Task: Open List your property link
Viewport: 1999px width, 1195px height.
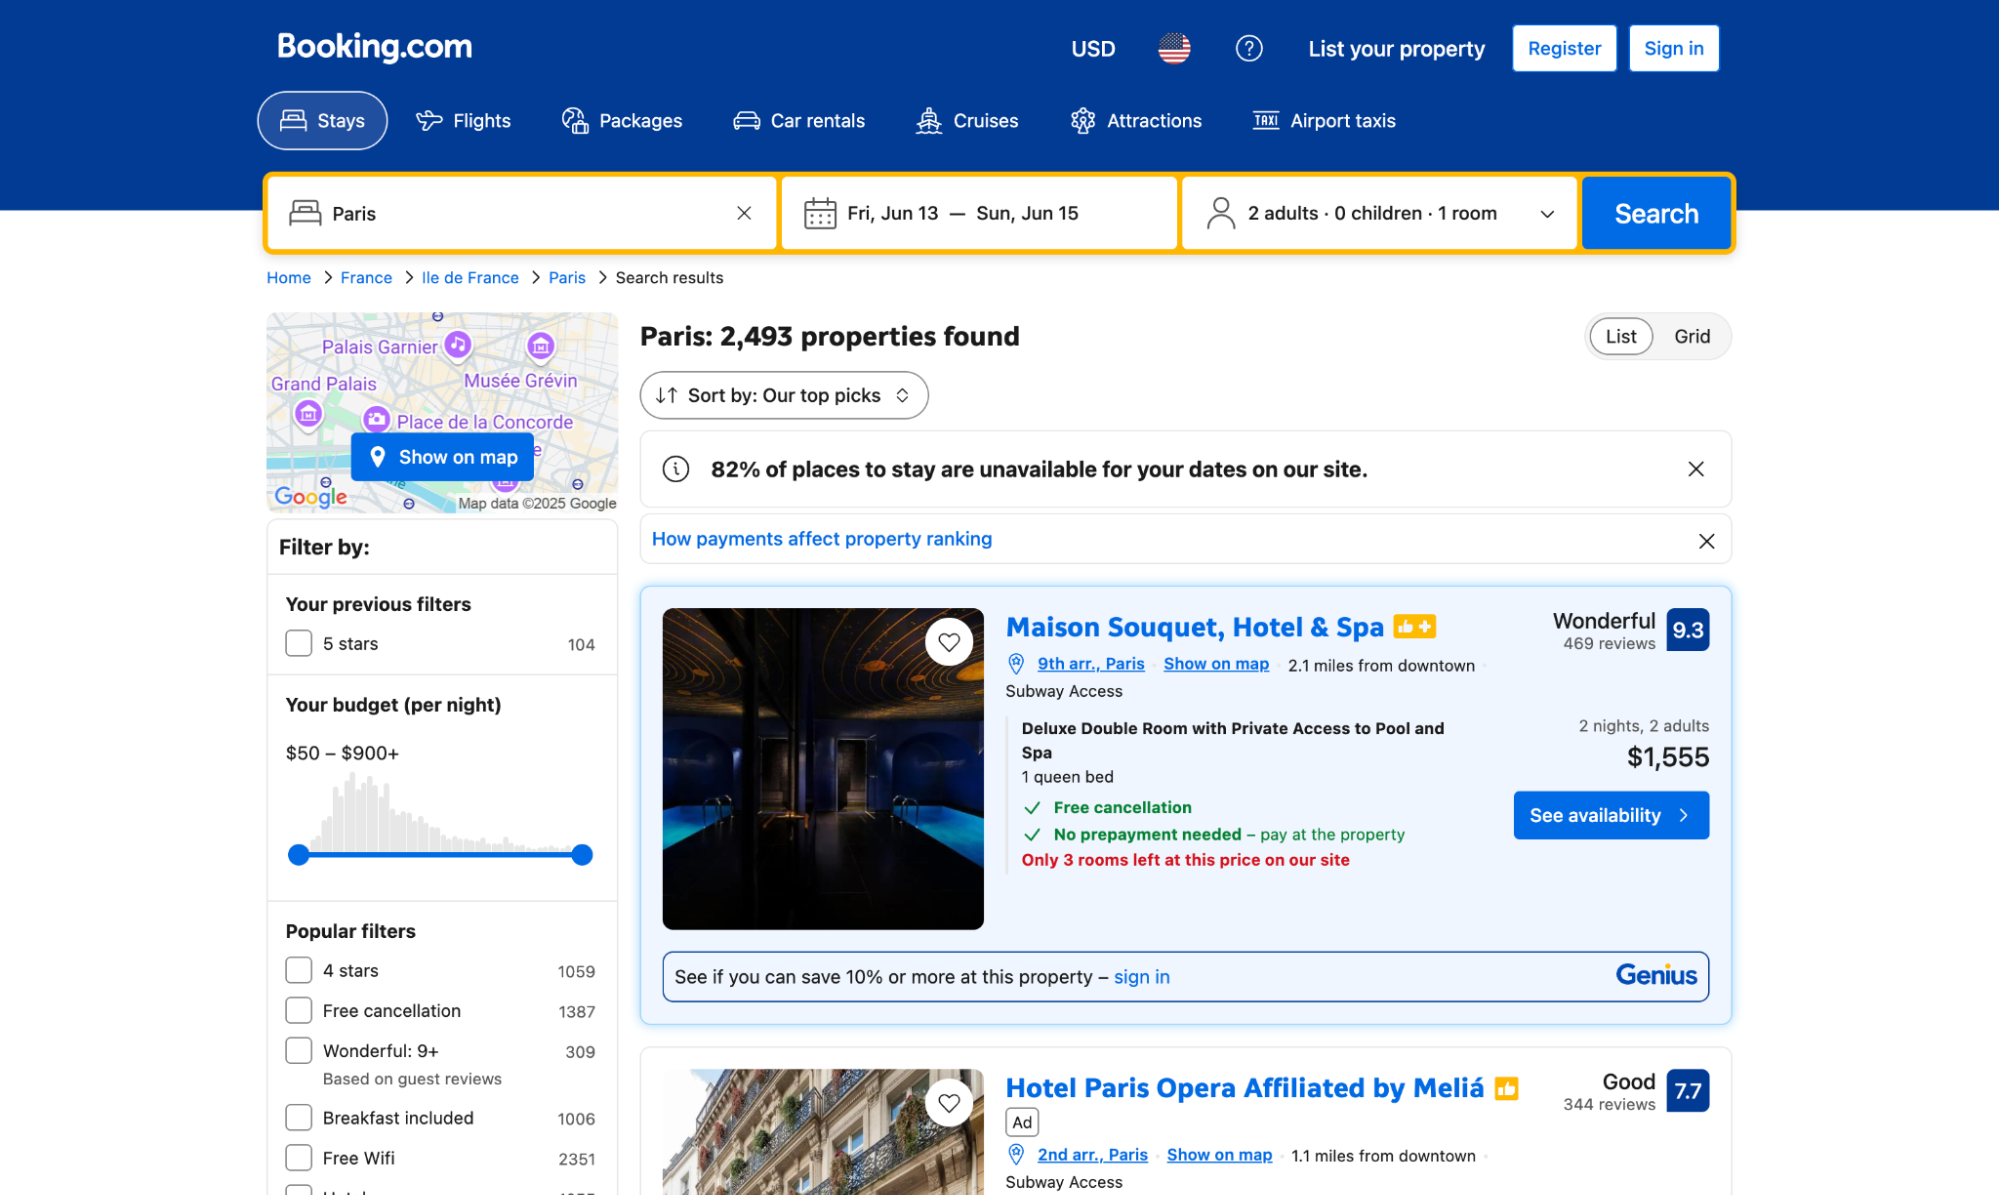Action: [x=1396, y=48]
